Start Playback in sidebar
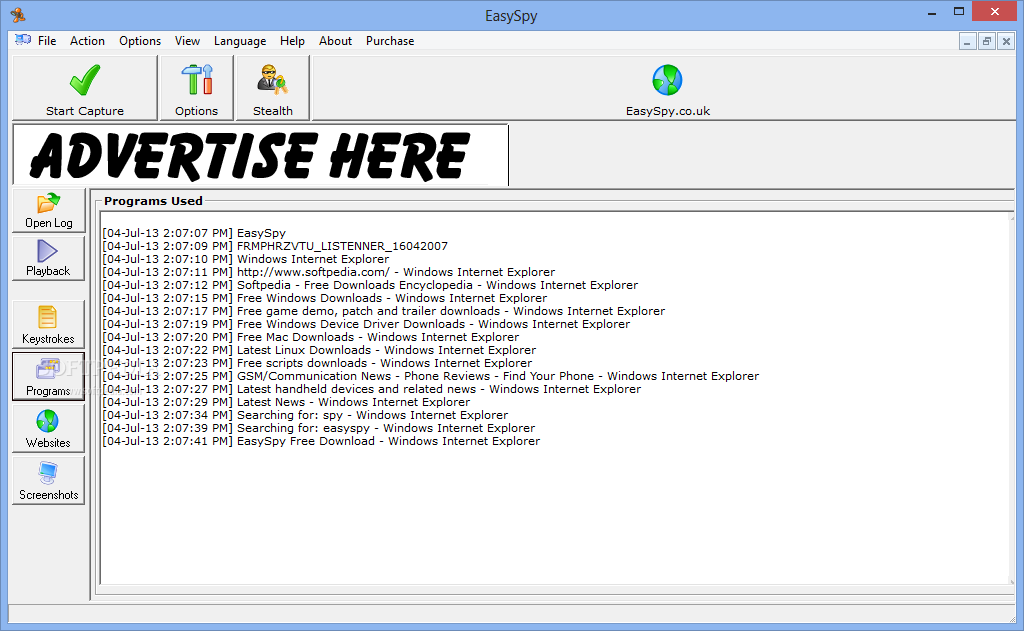Image resolution: width=1024 pixels, height=631 pixels. (x=48, y=259)
